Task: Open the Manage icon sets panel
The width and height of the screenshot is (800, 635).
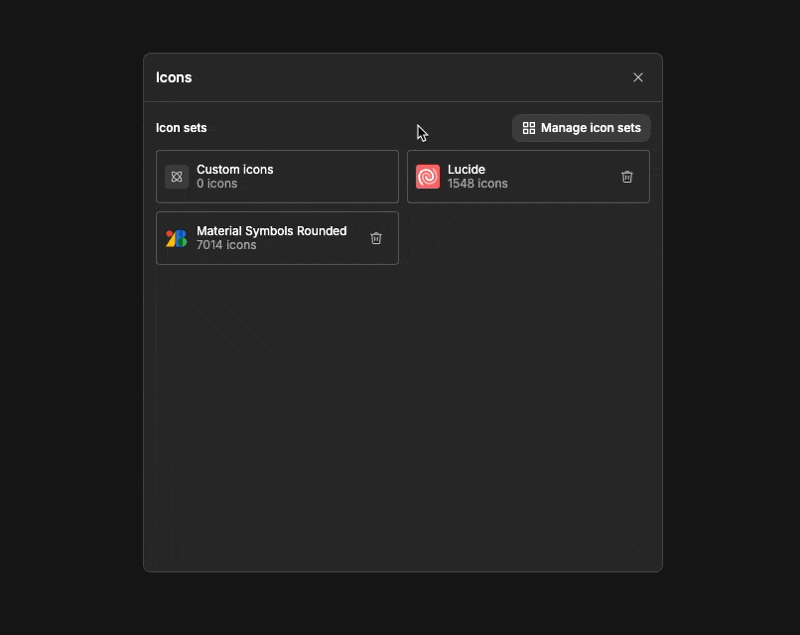Action: point(581,128)
